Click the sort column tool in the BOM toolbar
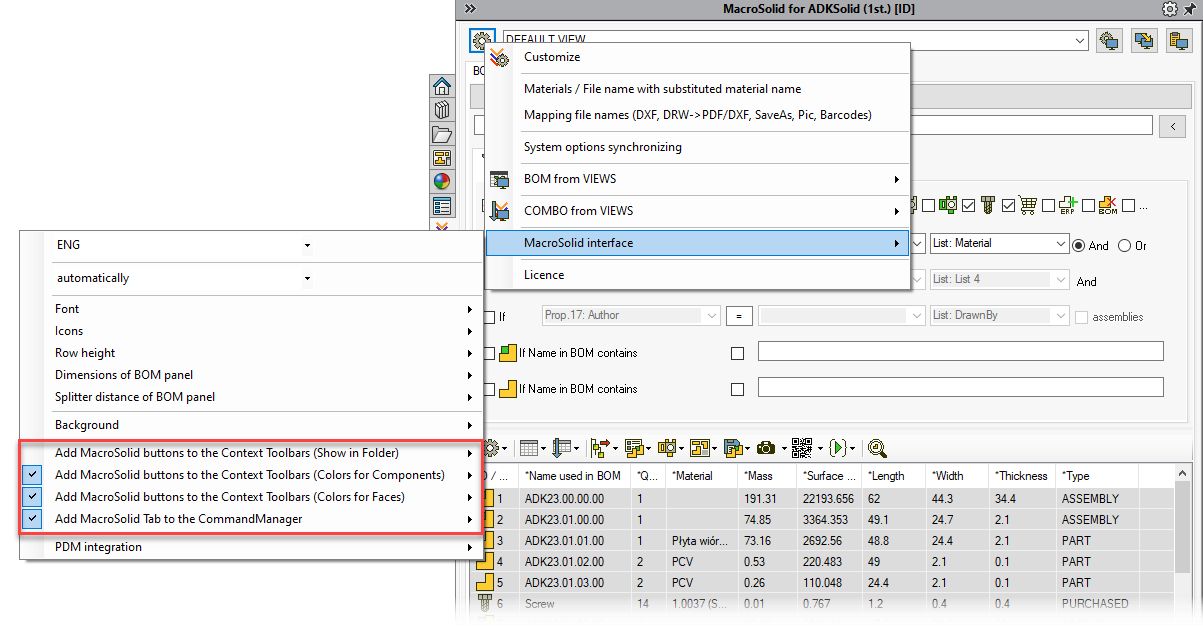Viewport: 1203px width, 626px height. (562, 449)
